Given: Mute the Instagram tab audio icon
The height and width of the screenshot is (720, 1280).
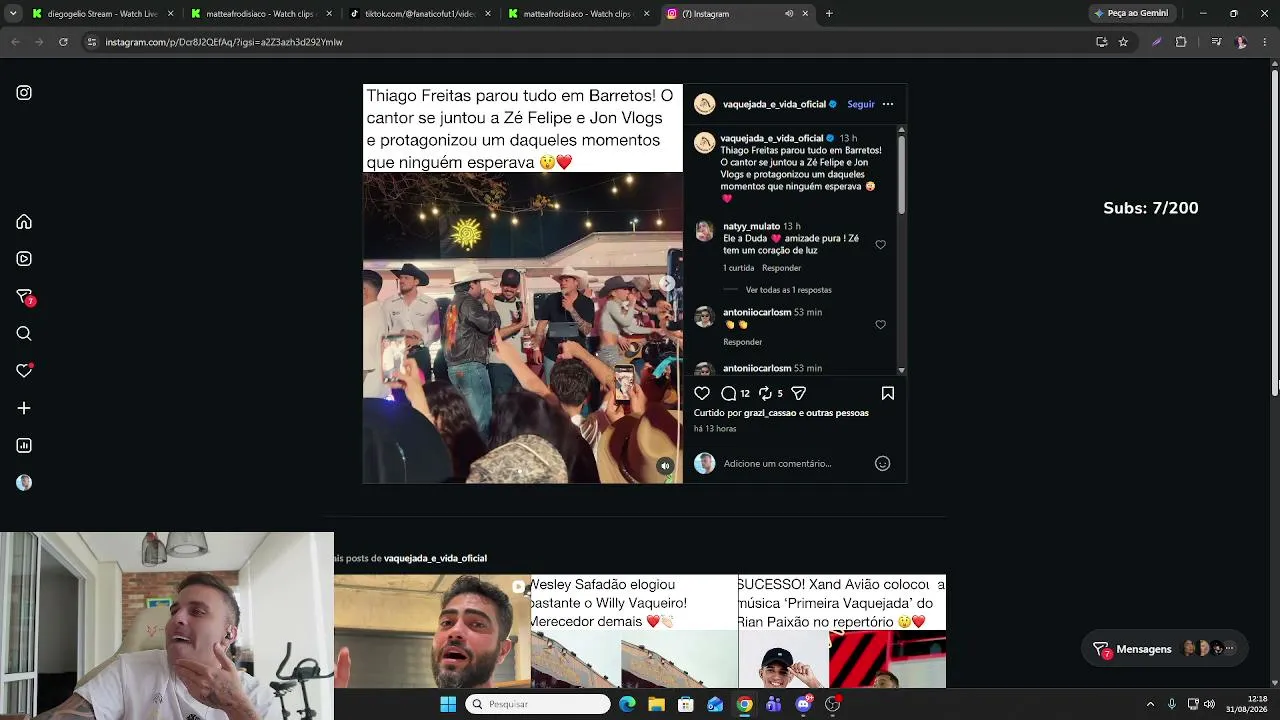Looking at the screenshot, I should pos(789,14).
